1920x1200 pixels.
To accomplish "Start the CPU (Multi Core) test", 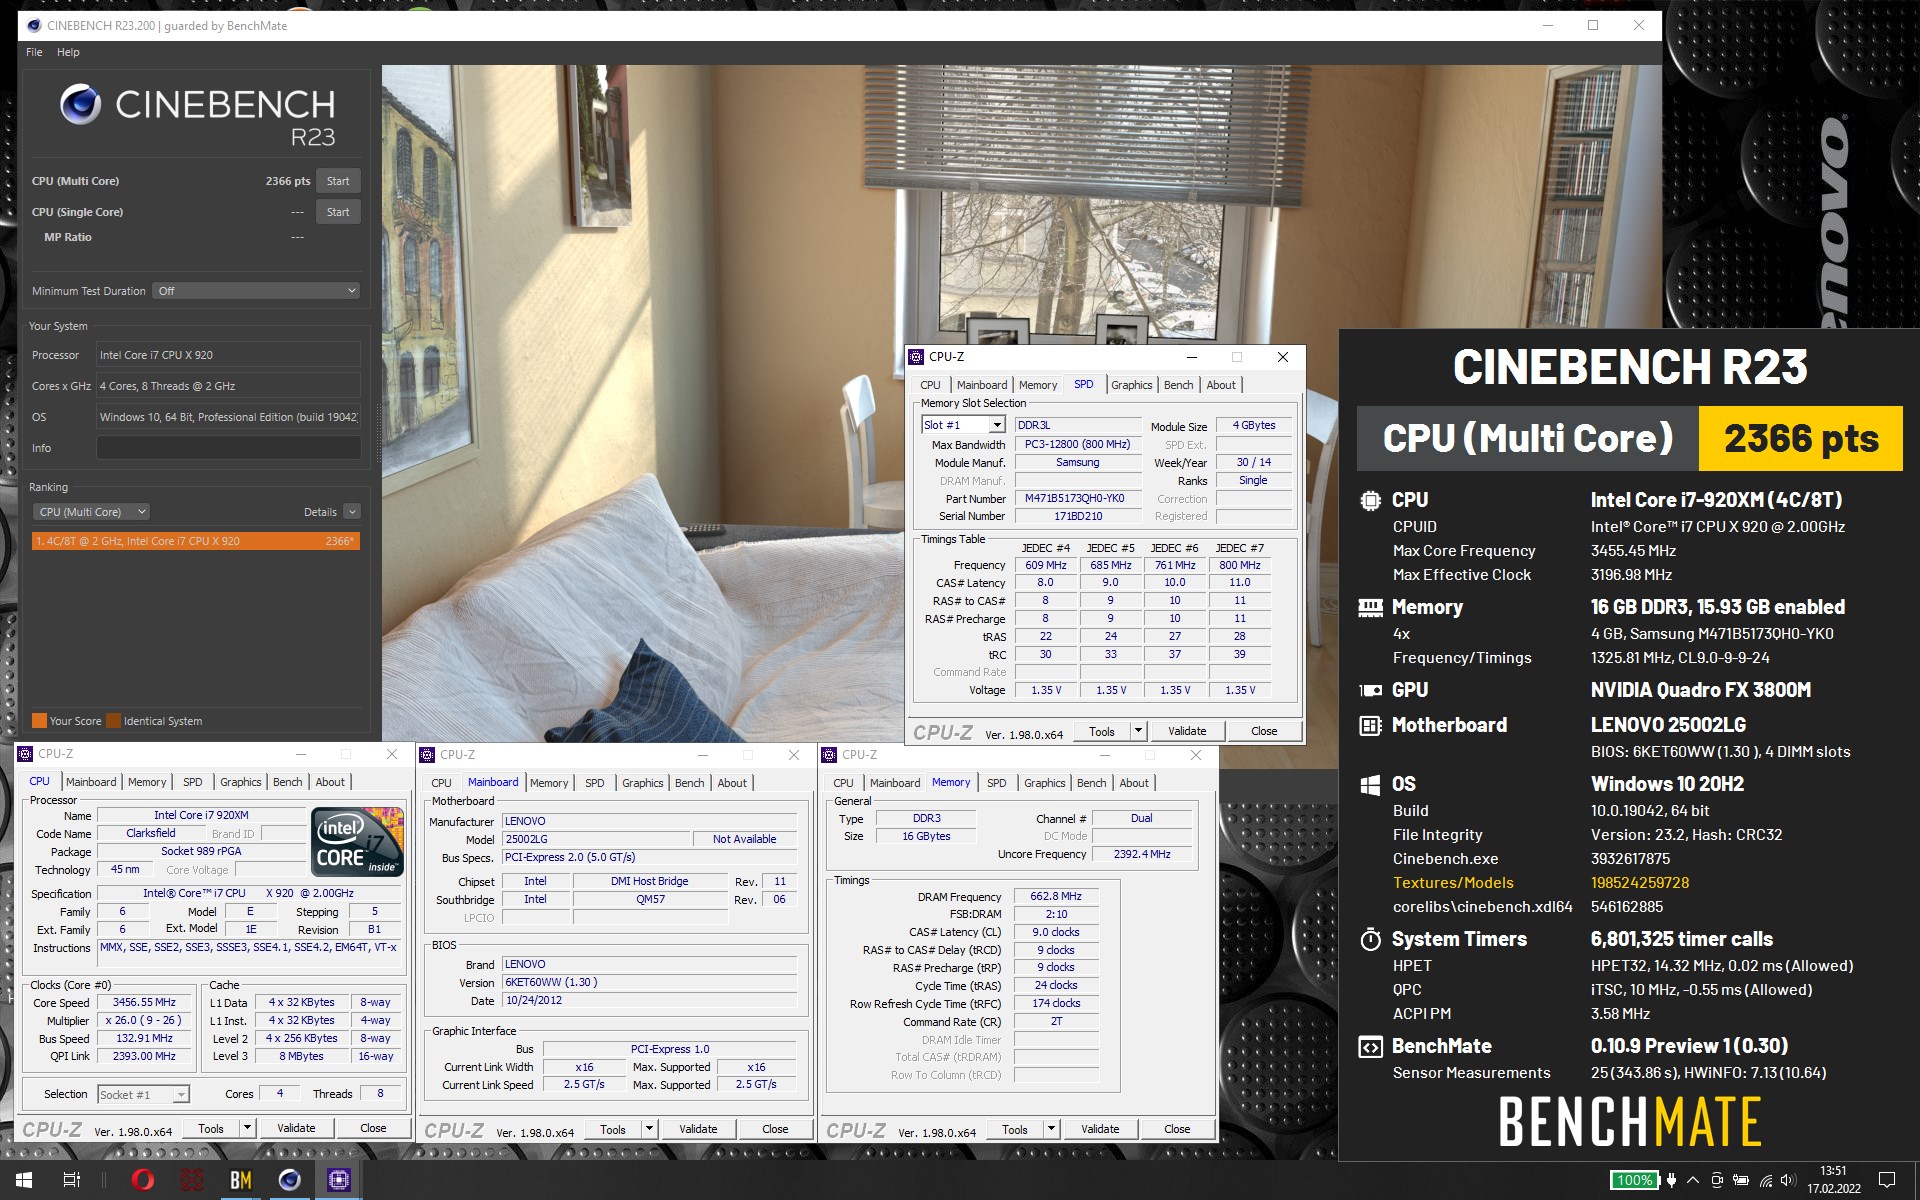I will [338, 181].
